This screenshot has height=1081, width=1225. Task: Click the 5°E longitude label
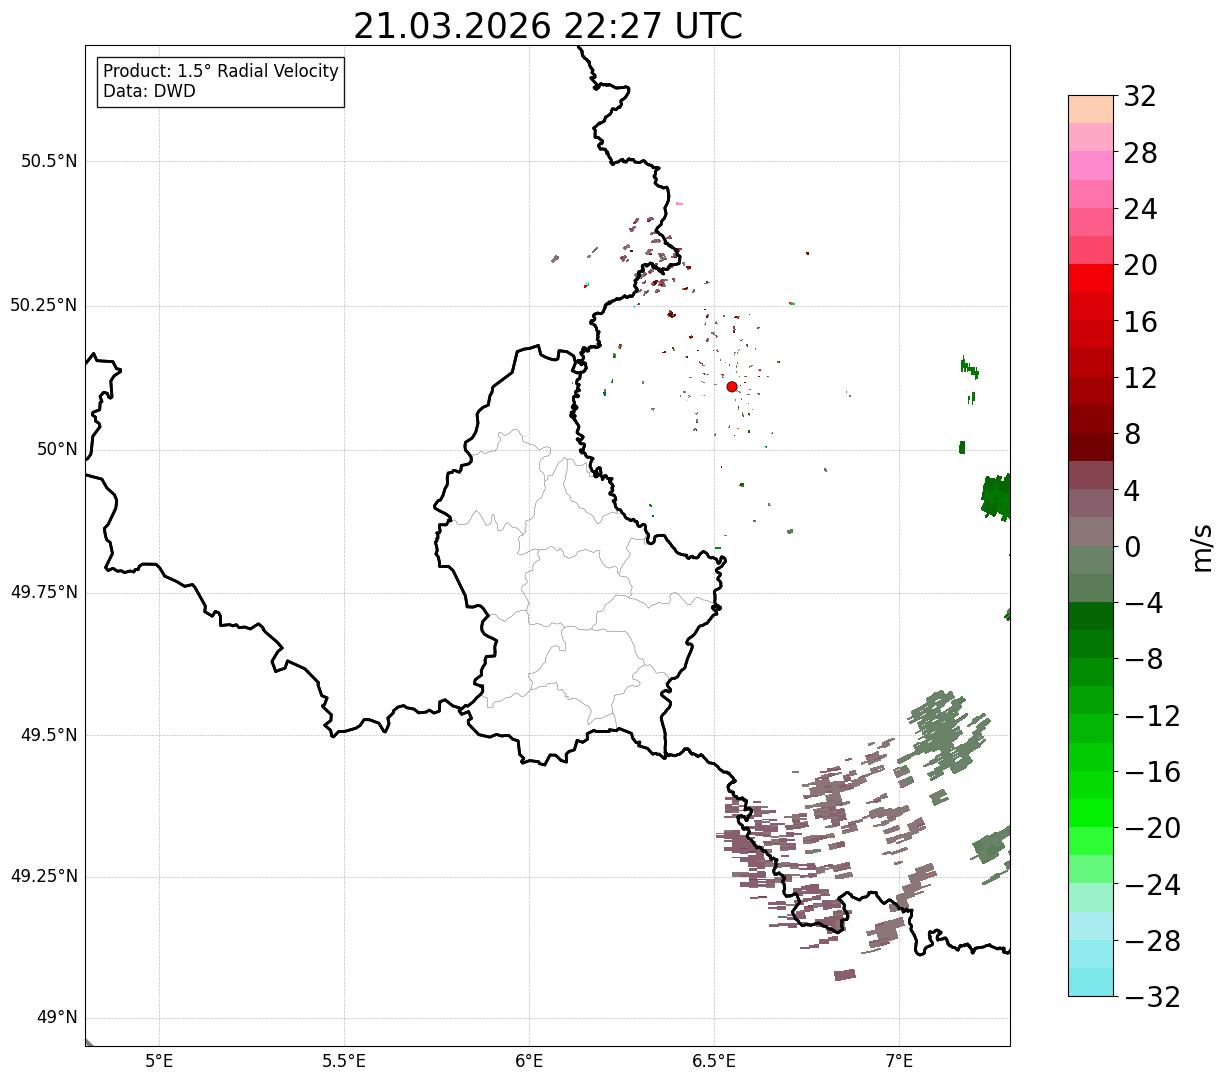(x=159, y=1061)
